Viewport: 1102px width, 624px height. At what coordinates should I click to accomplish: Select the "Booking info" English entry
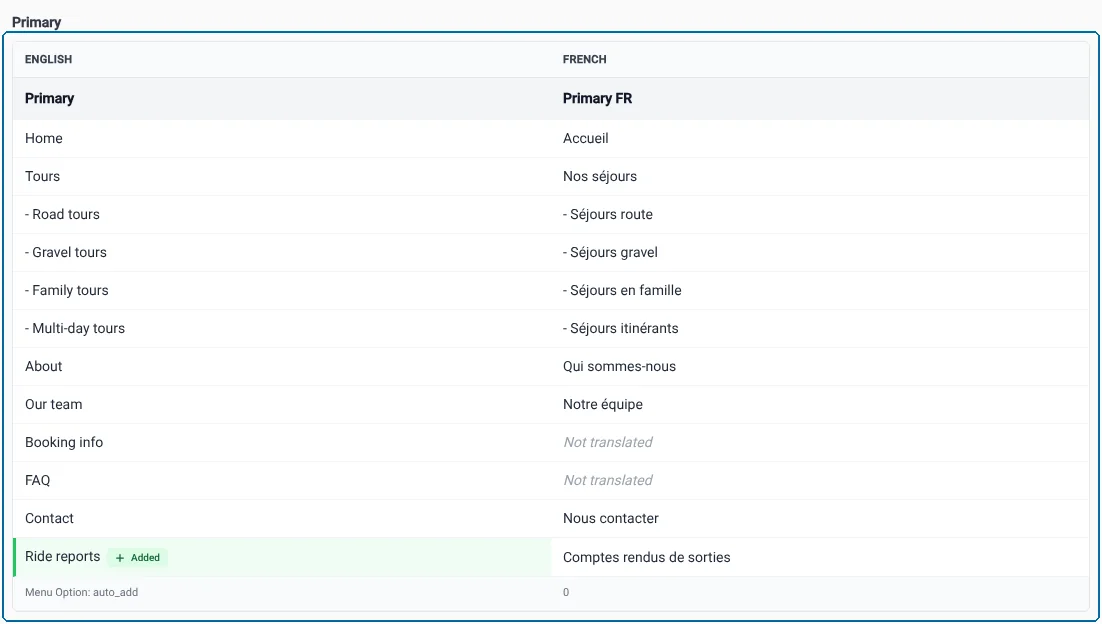point(64,442)
